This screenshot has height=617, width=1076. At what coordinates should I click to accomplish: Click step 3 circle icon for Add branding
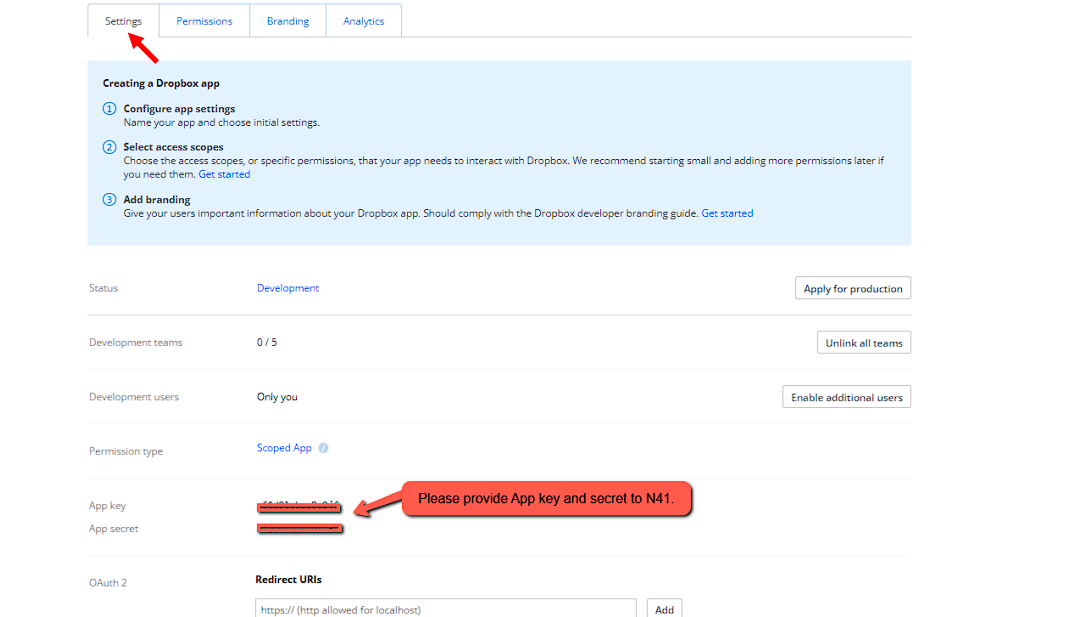(x=109, y=200)
